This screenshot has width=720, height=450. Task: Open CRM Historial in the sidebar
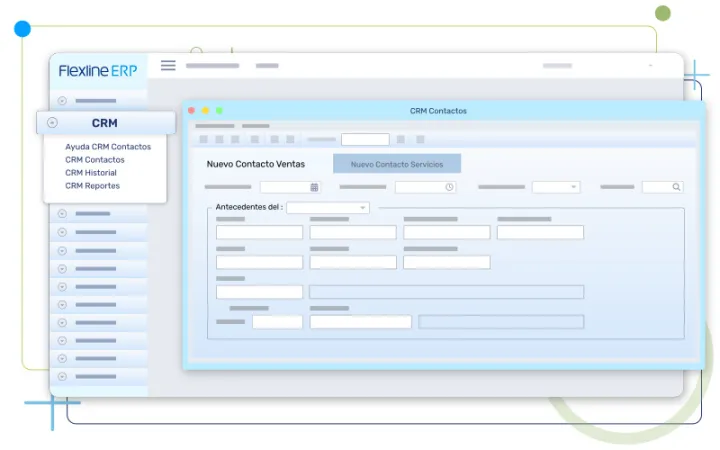coord(91,173)
